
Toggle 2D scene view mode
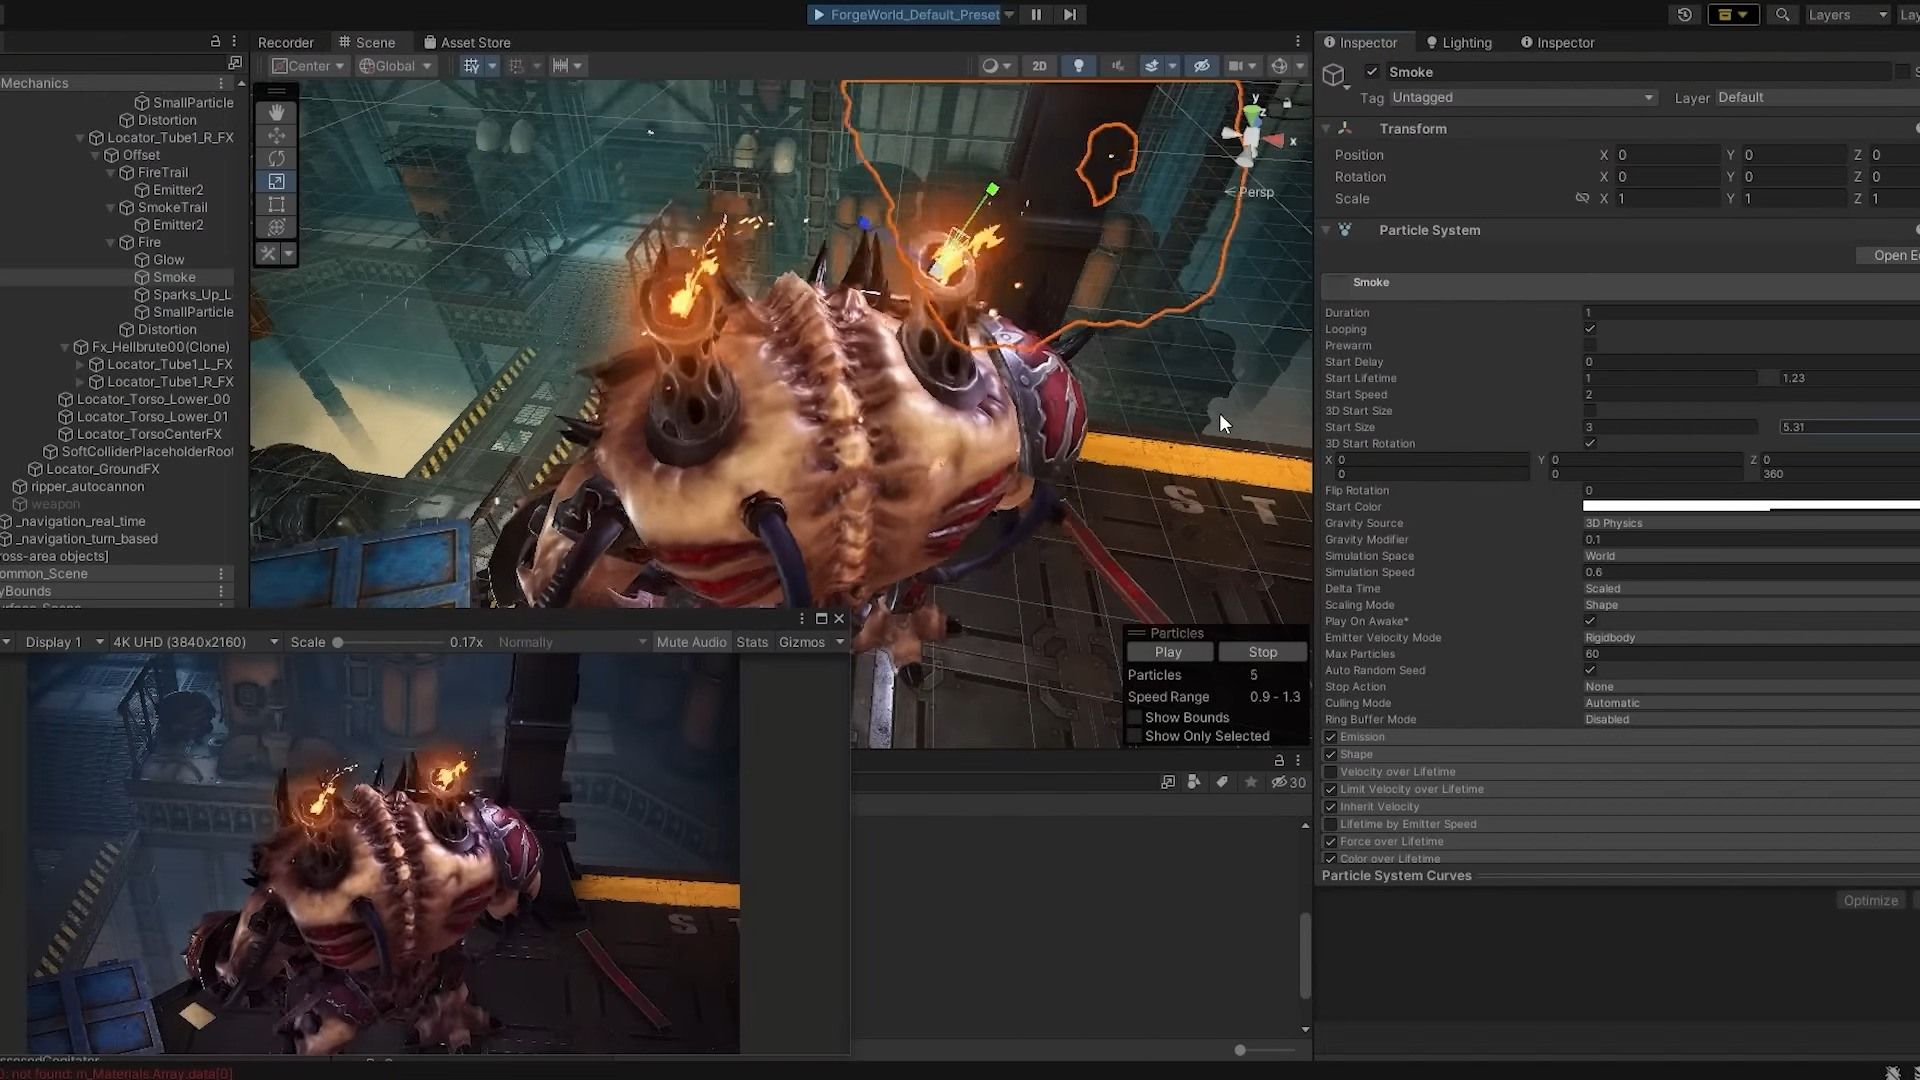[x=1039, y=66]
